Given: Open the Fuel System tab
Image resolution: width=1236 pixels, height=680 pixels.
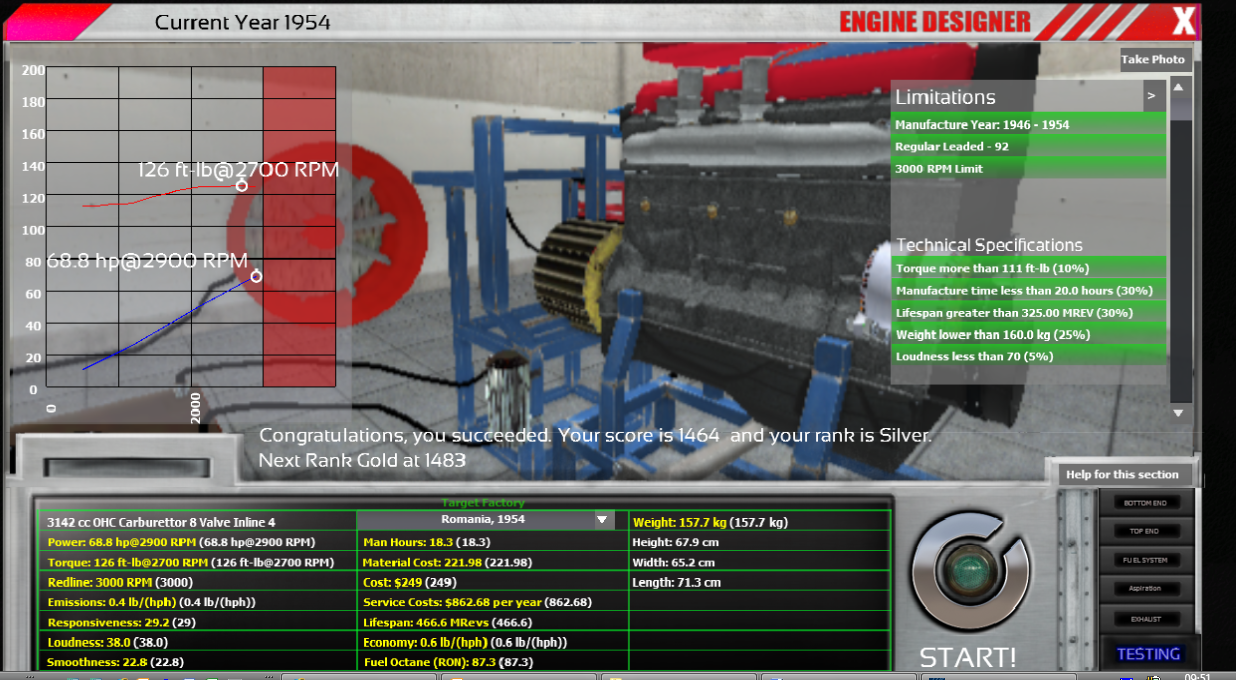Looking at the screenshot, I should coord(1144,560).
